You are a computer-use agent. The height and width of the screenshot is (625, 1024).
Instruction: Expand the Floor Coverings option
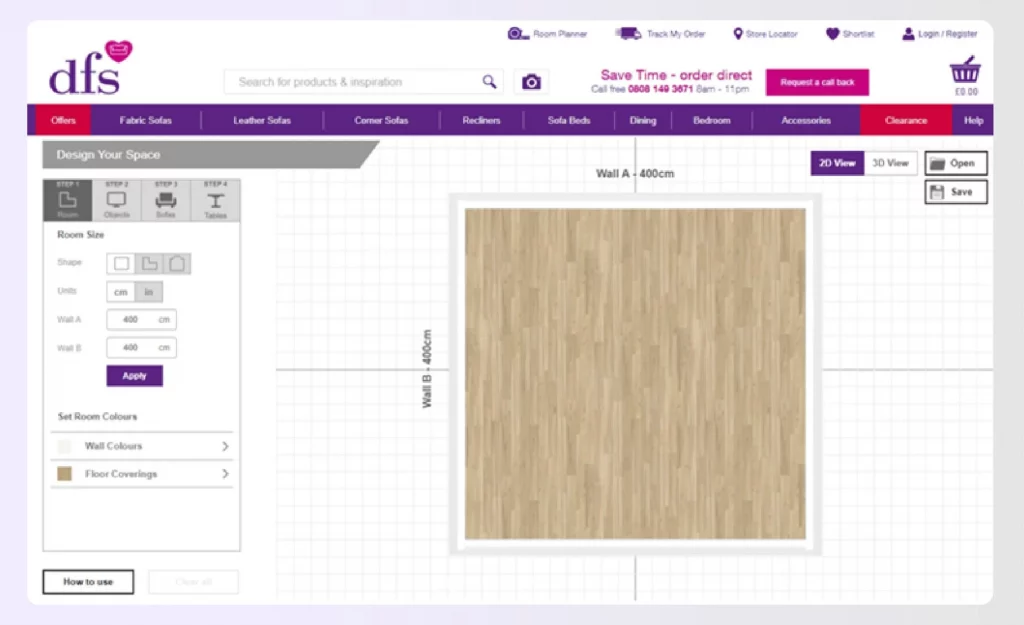[142, 474]
